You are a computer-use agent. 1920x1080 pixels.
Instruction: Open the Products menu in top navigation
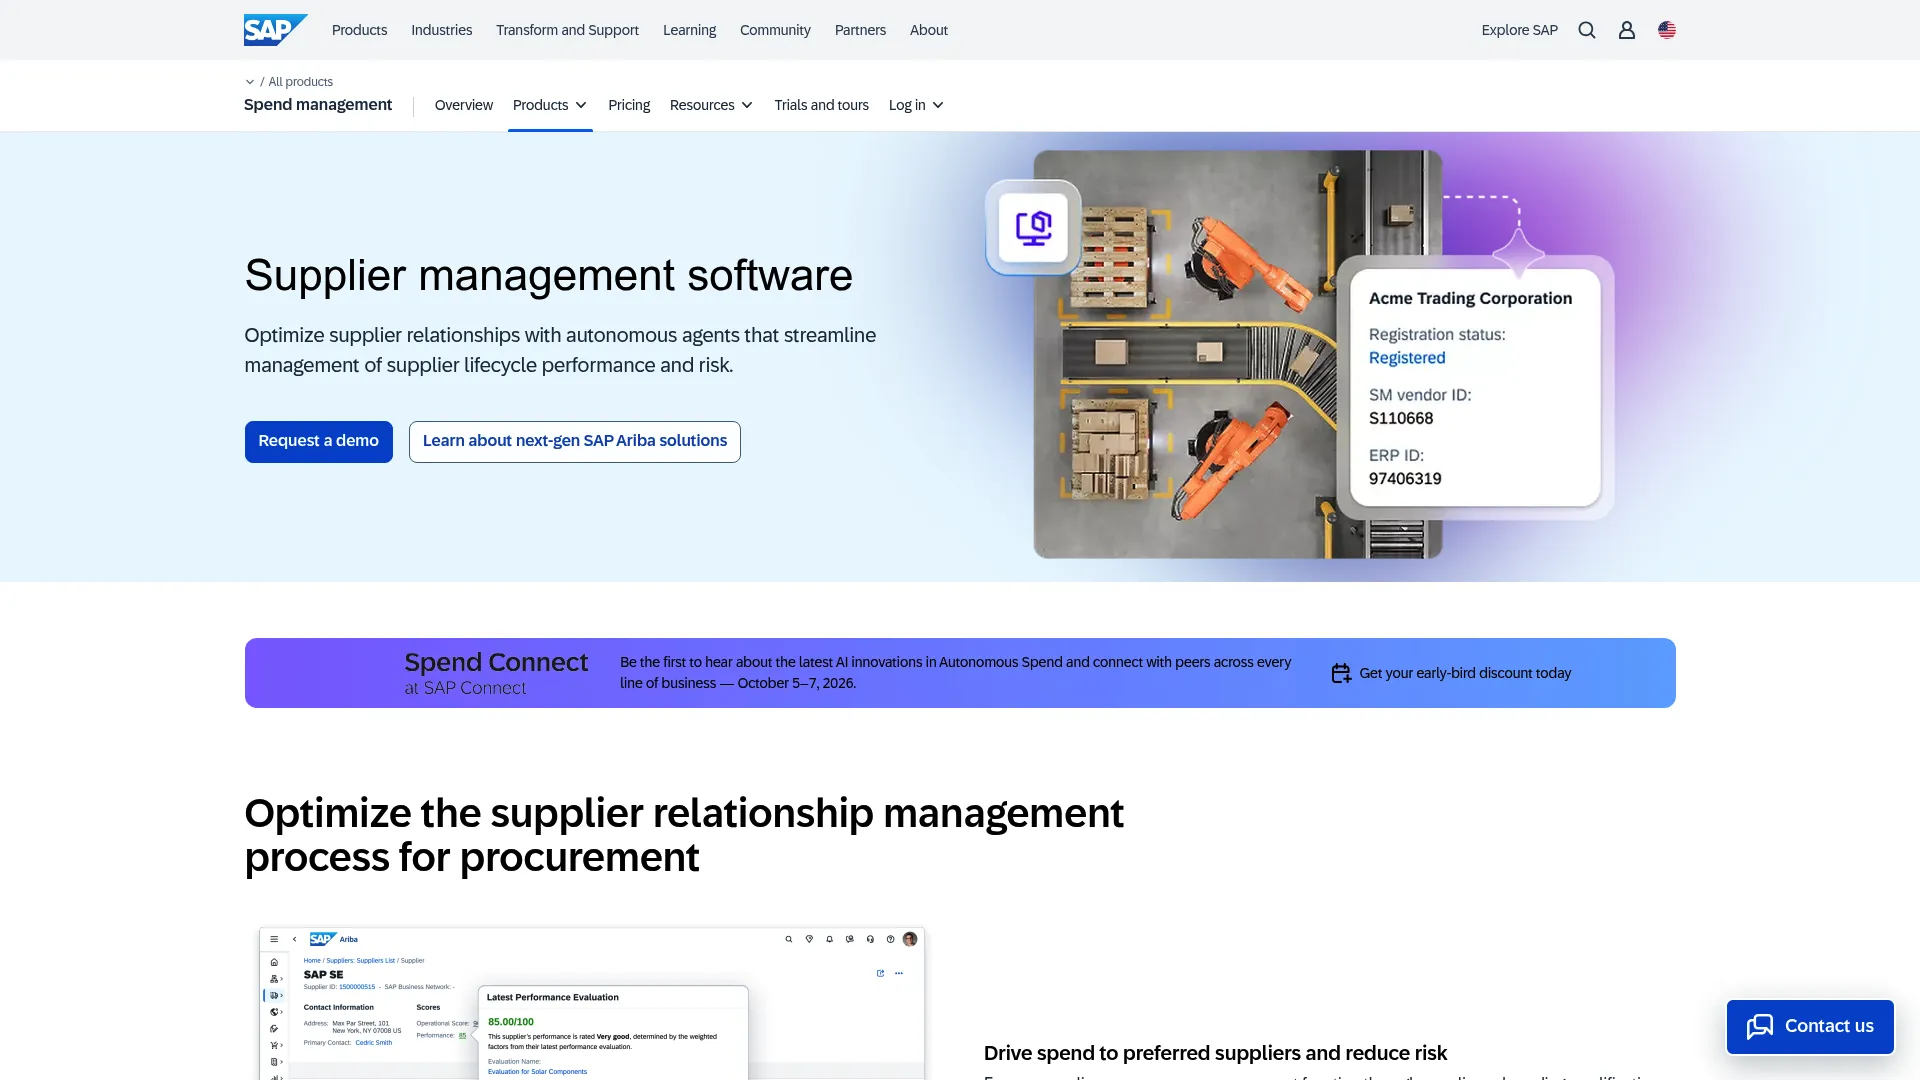[x=359, y=30]
